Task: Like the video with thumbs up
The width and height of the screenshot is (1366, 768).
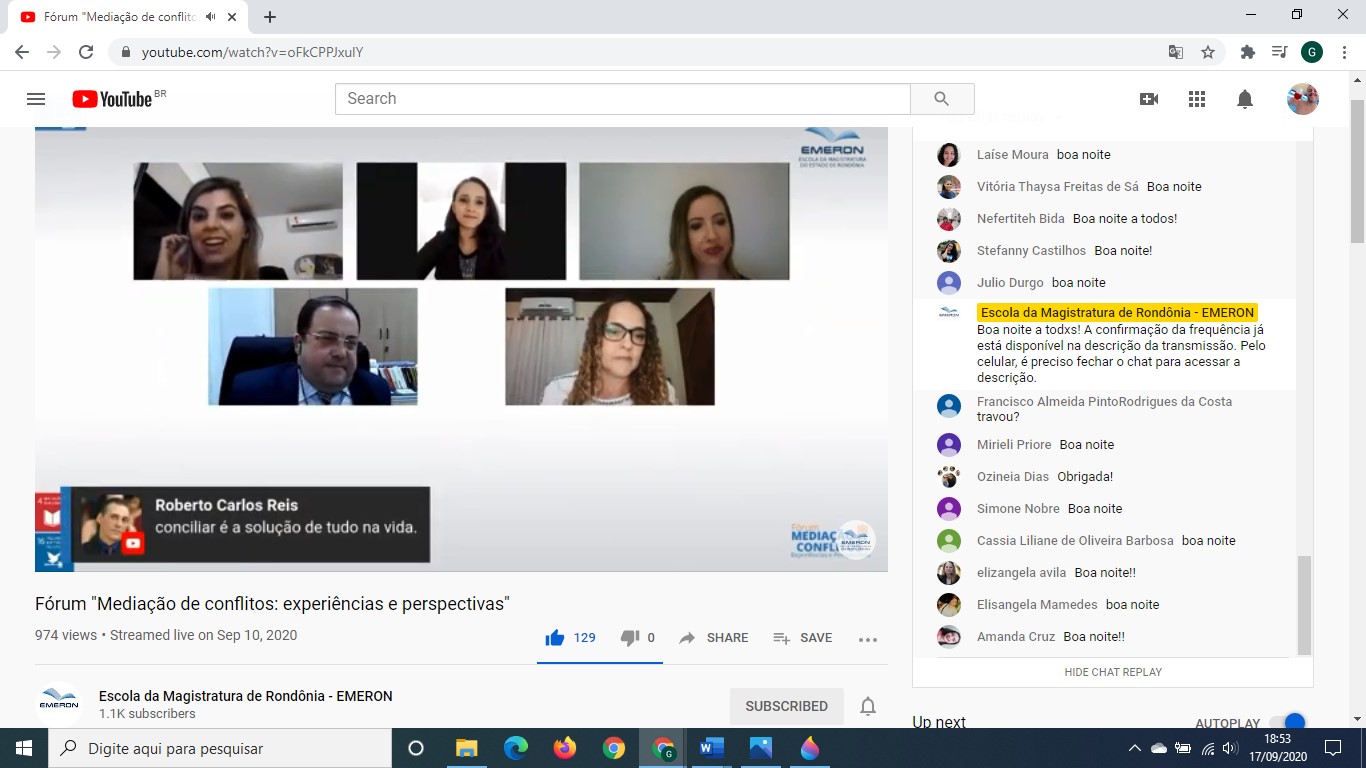Action: [x=555, y=638]
